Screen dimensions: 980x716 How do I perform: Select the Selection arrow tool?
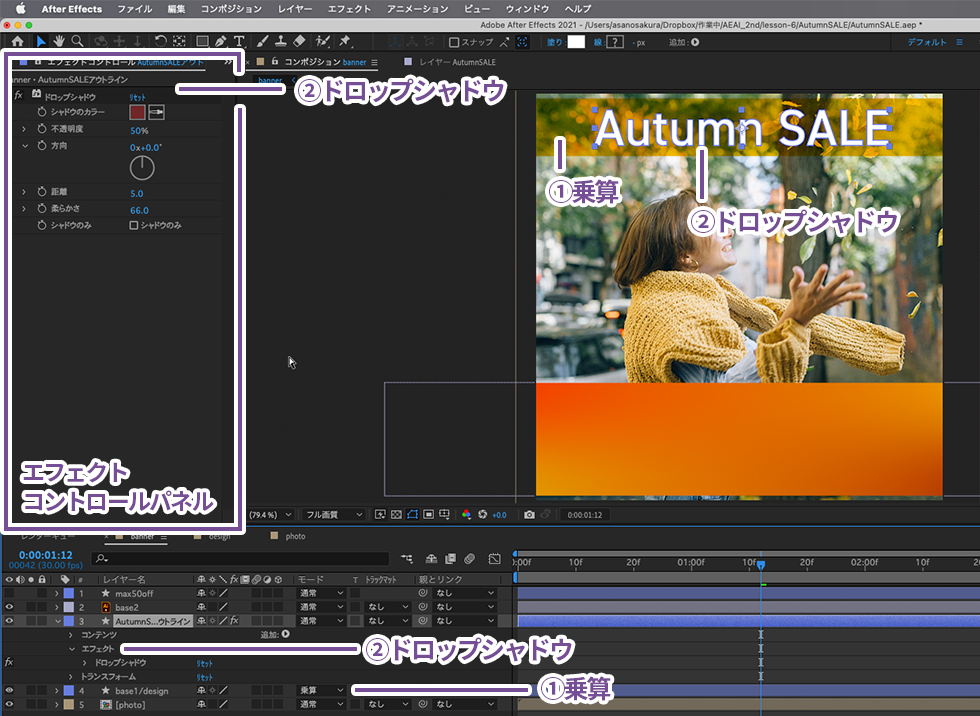[41, 41]
